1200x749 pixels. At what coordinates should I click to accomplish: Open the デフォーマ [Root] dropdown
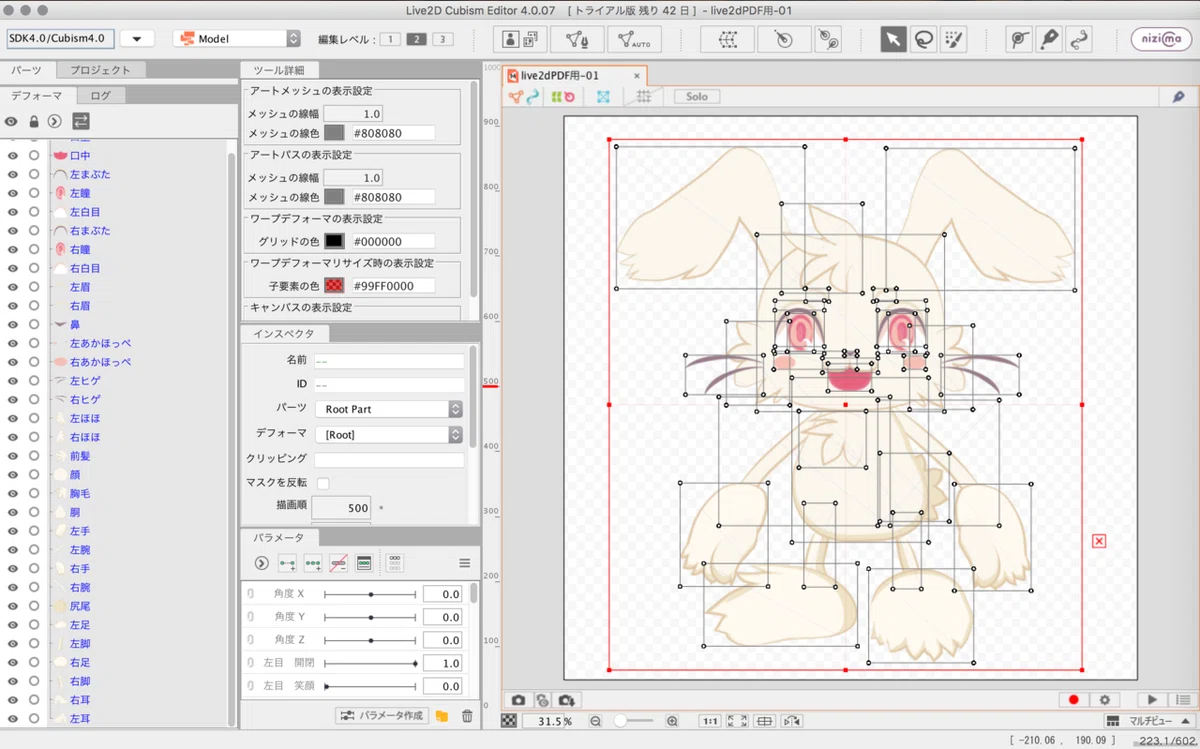[x=388, y=435]
